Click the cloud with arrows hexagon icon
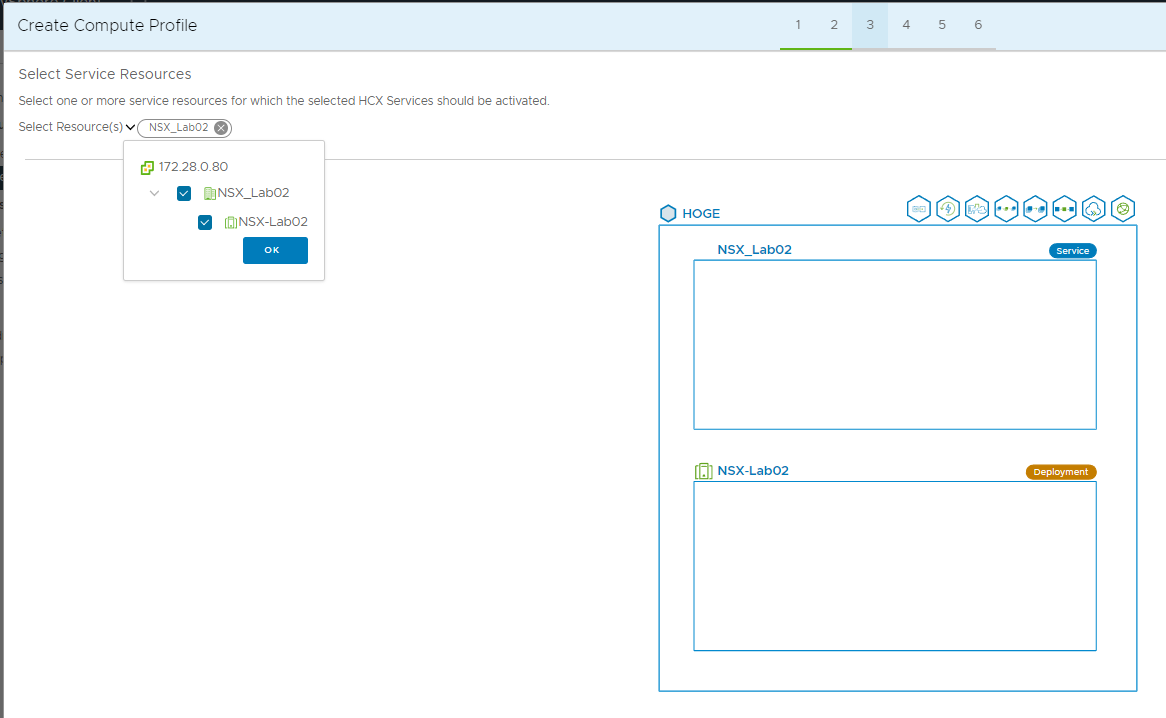Viewport: 1166px width, 718px height. (x=1093, y=209)
